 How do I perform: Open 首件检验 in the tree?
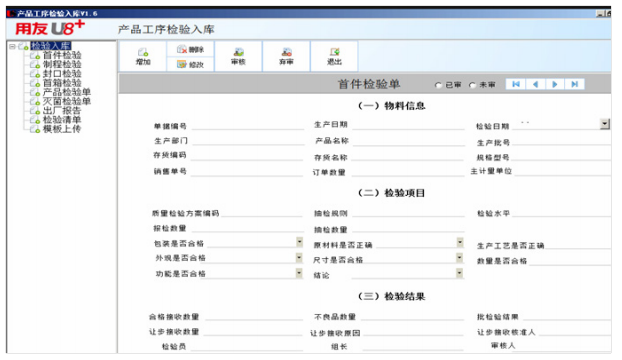pos(62,55)
